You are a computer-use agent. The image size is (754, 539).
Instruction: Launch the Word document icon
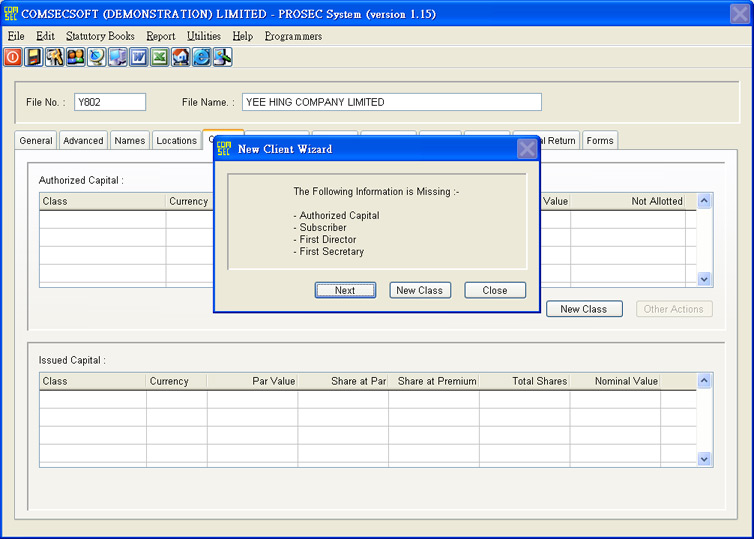point(139,57)
